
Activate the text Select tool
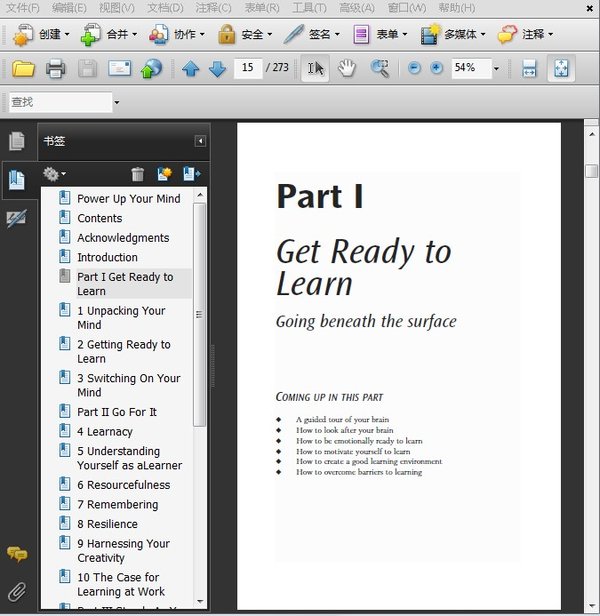tap(314, 69)
